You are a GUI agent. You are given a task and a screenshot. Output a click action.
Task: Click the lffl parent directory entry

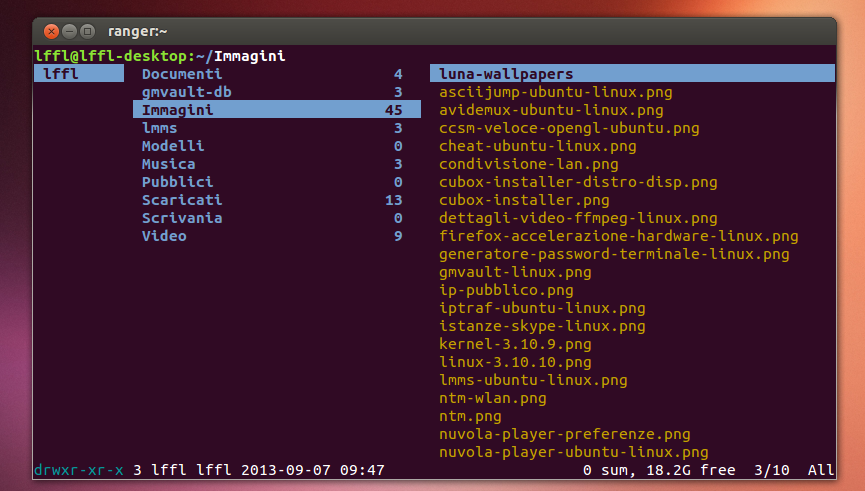[x=79, y=73]
